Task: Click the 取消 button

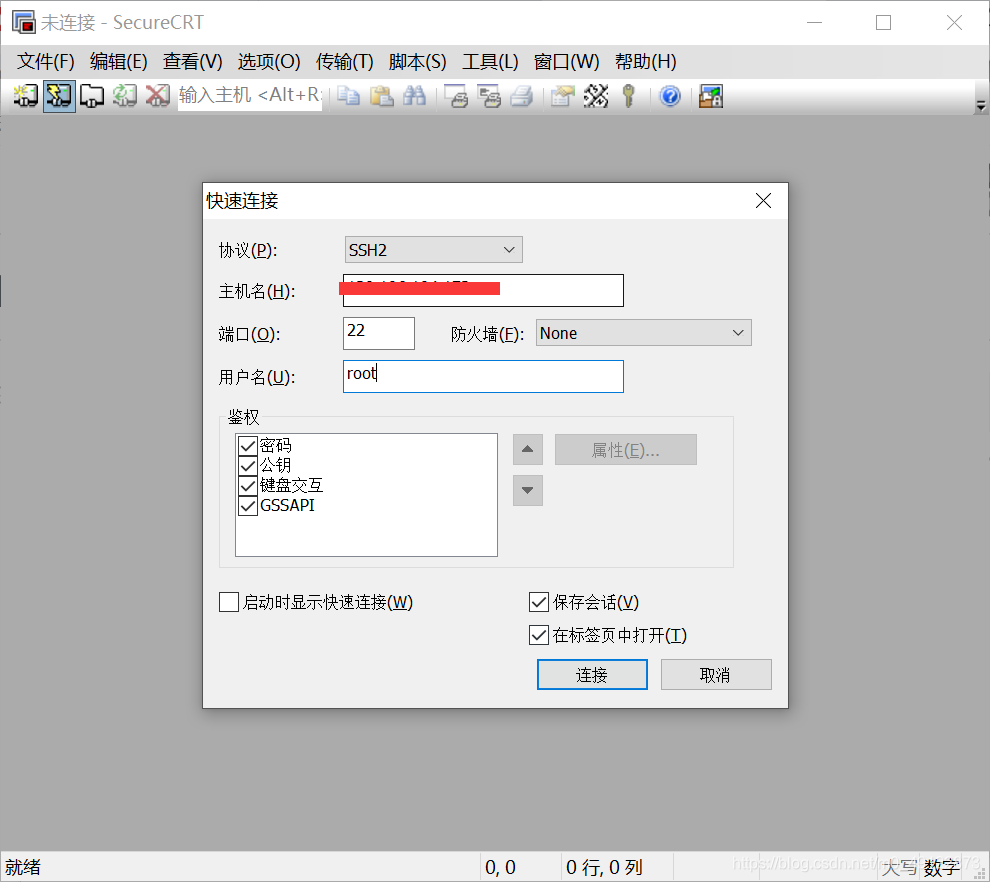Action: pyautogui.click(x=716, y=674)
